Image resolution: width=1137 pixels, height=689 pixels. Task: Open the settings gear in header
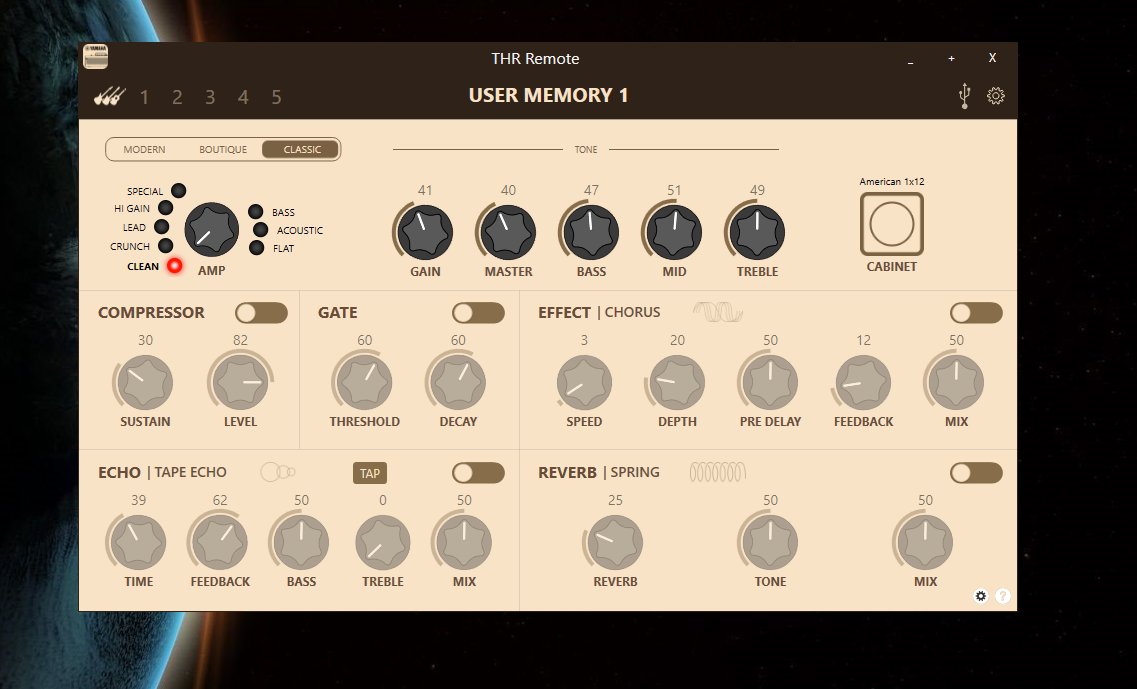point(996,97)
